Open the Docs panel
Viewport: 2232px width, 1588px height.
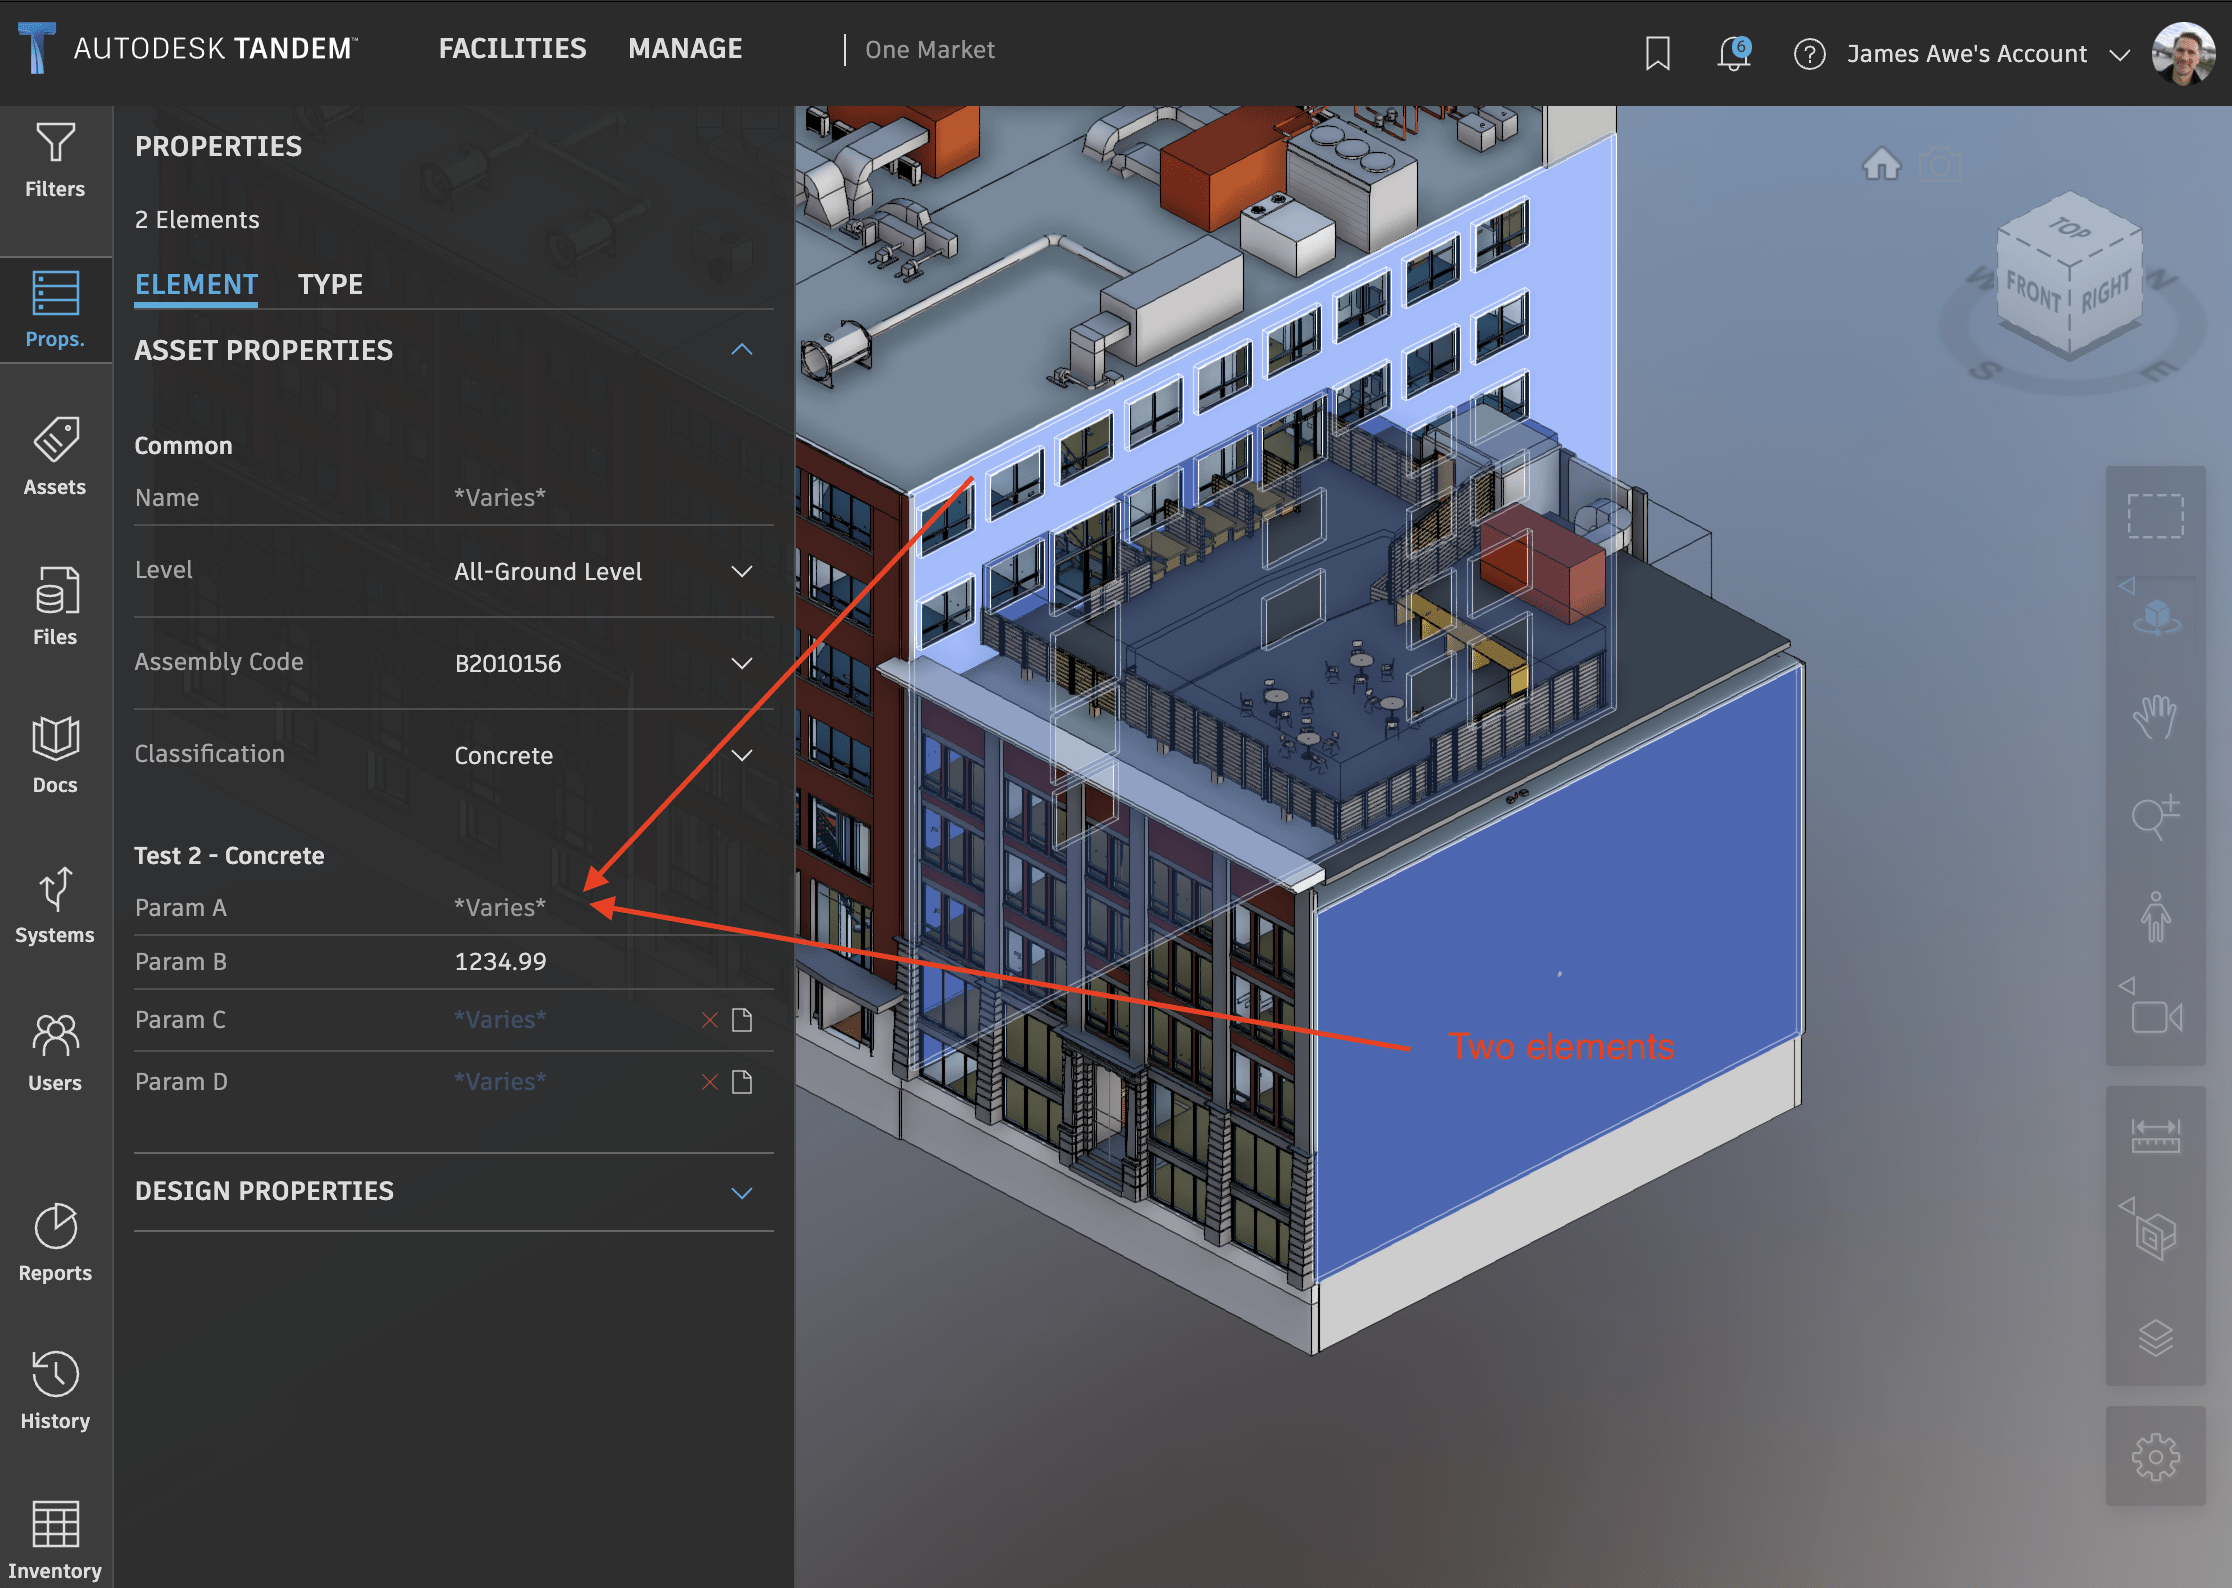pyautogui.click(x=55, y=755)
